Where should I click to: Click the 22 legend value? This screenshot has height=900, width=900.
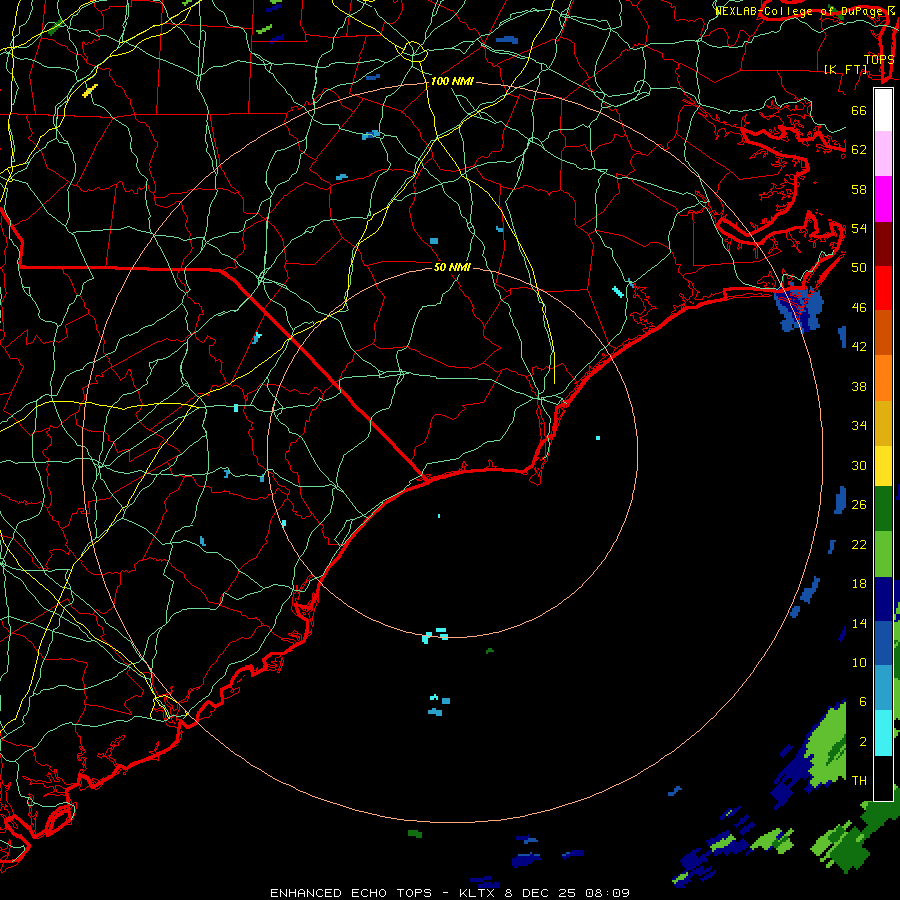click(859, 544)
